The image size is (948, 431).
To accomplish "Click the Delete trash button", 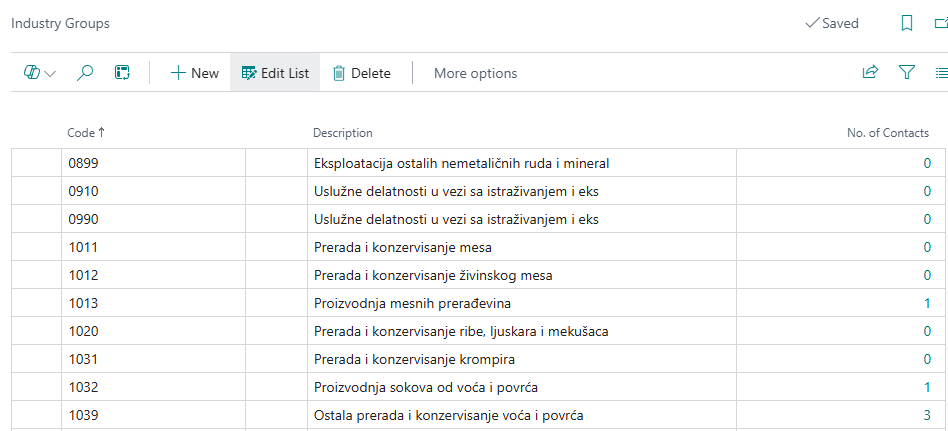I will pyautogui.click(x=361, y=73).
